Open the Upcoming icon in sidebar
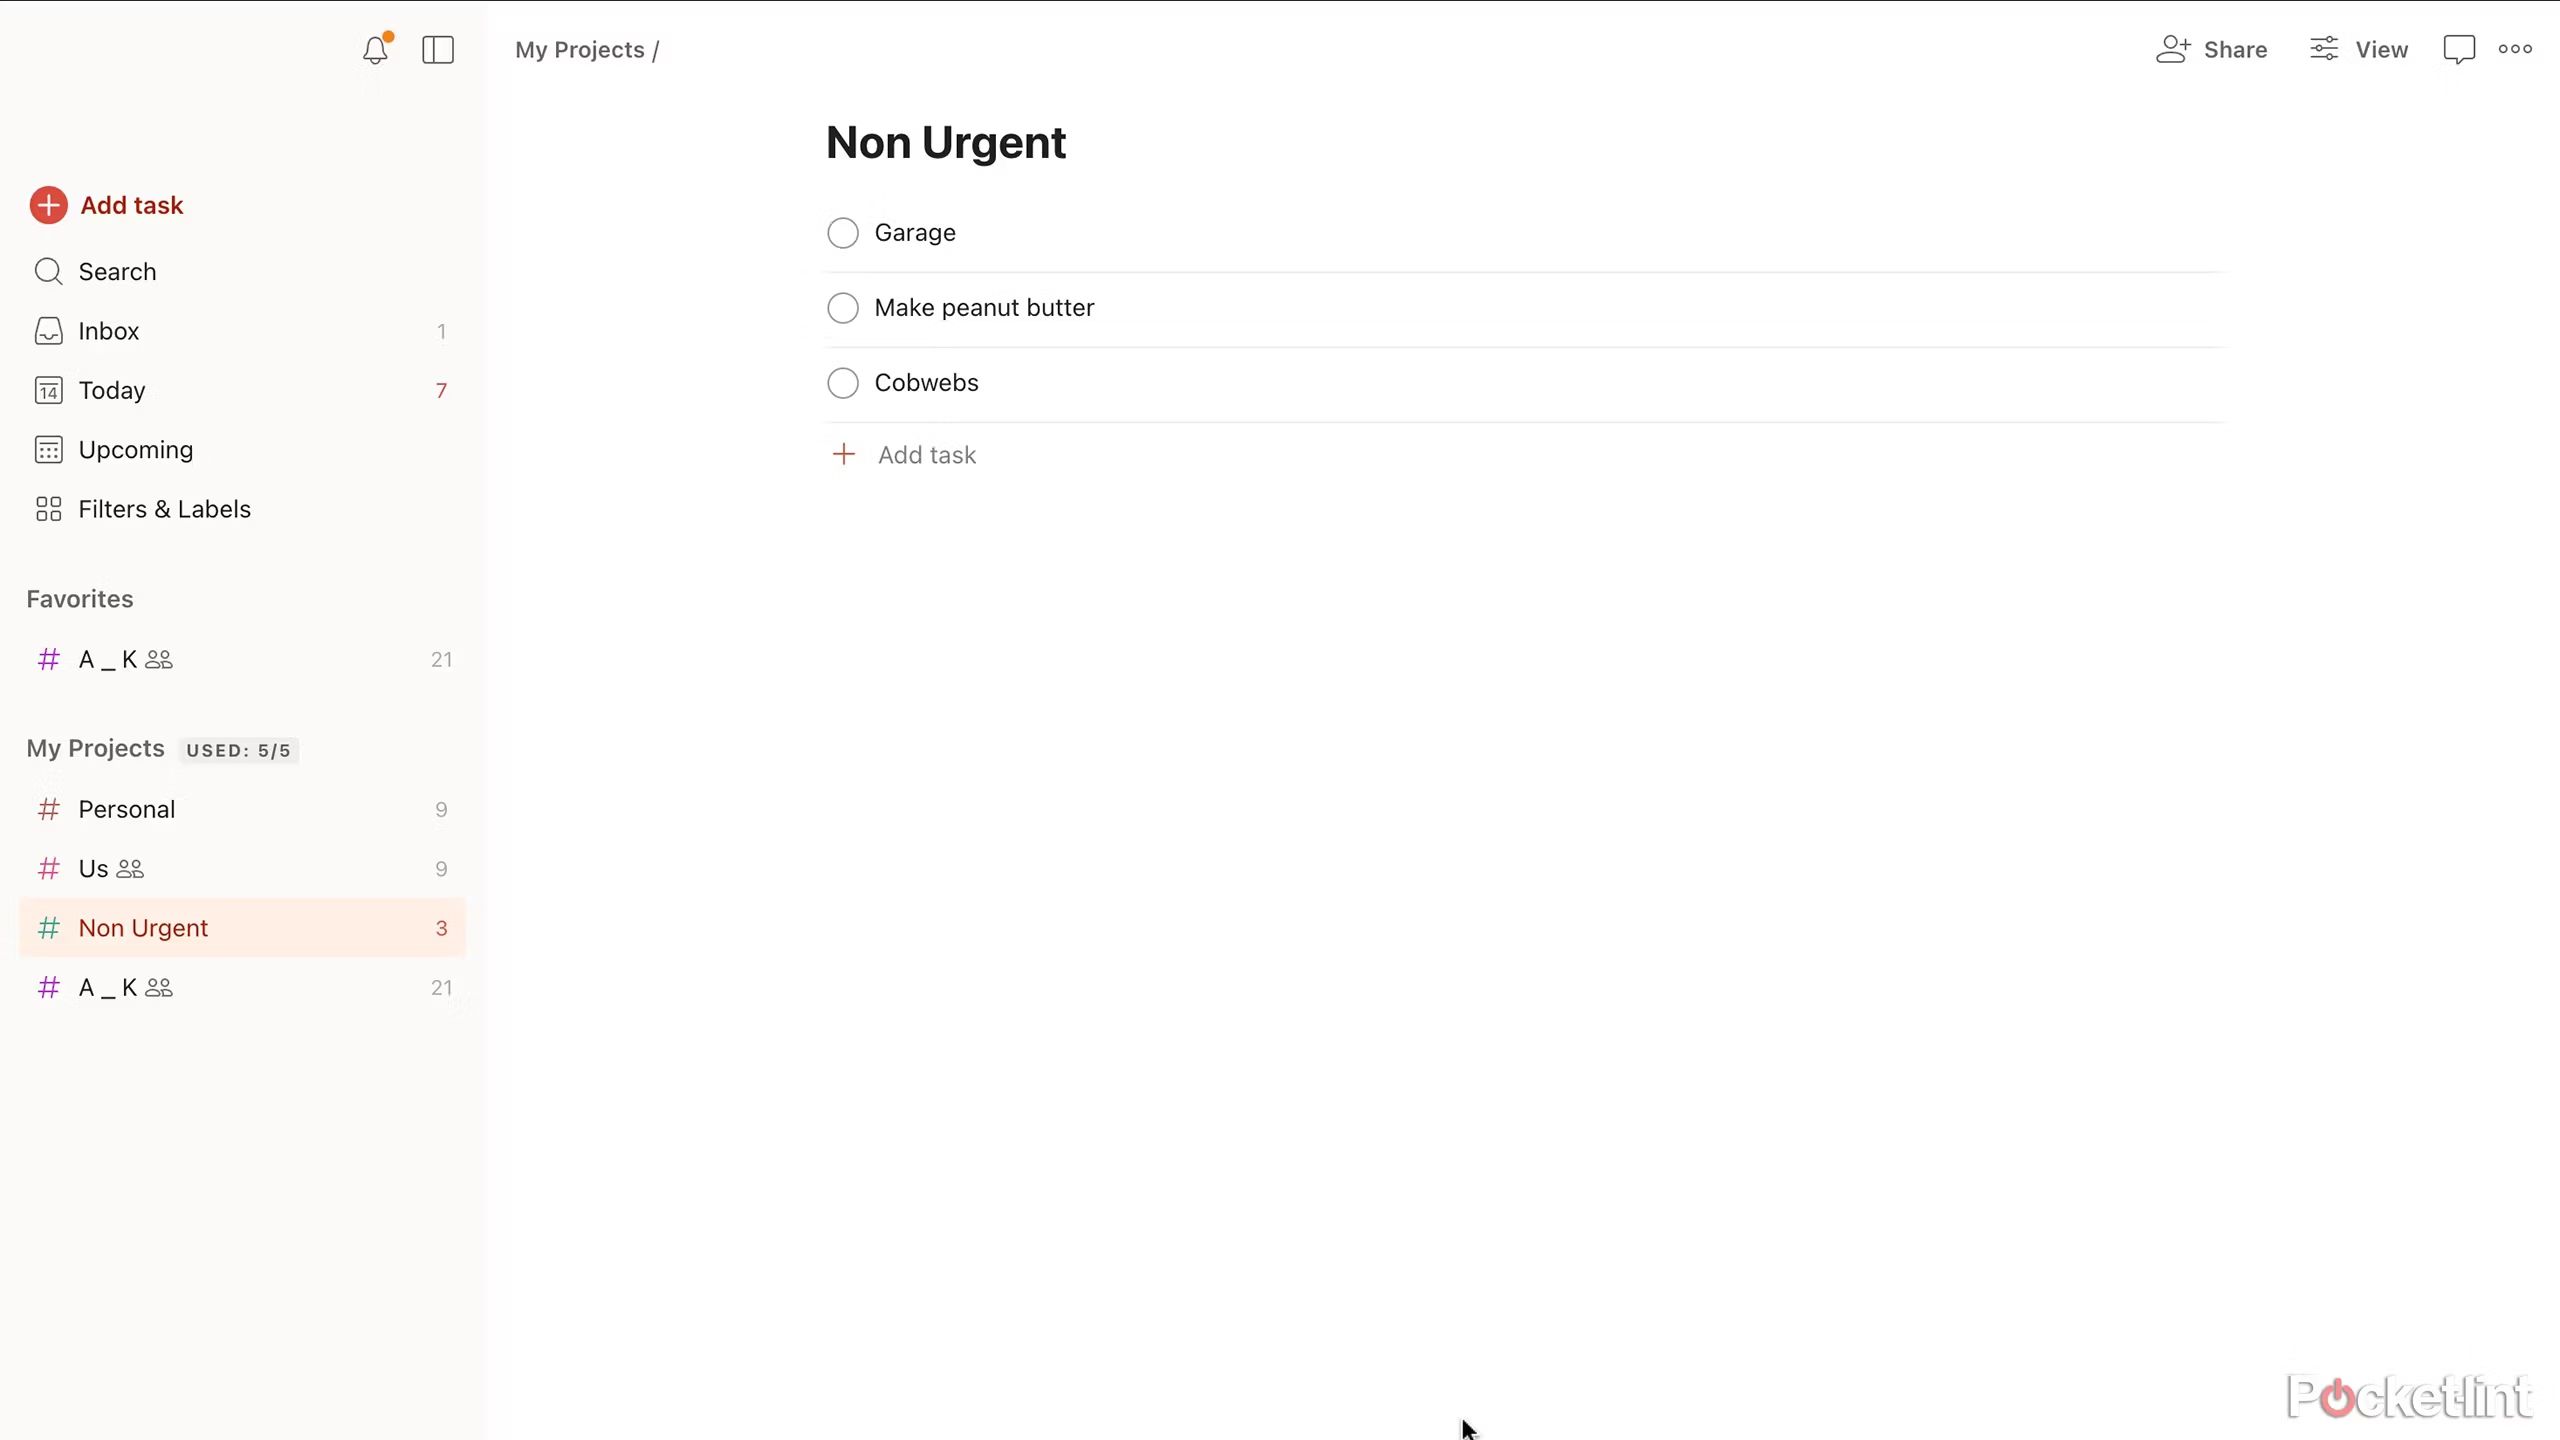The width and height of the screenshot is (2560, 1440). (x=49, y=450)
